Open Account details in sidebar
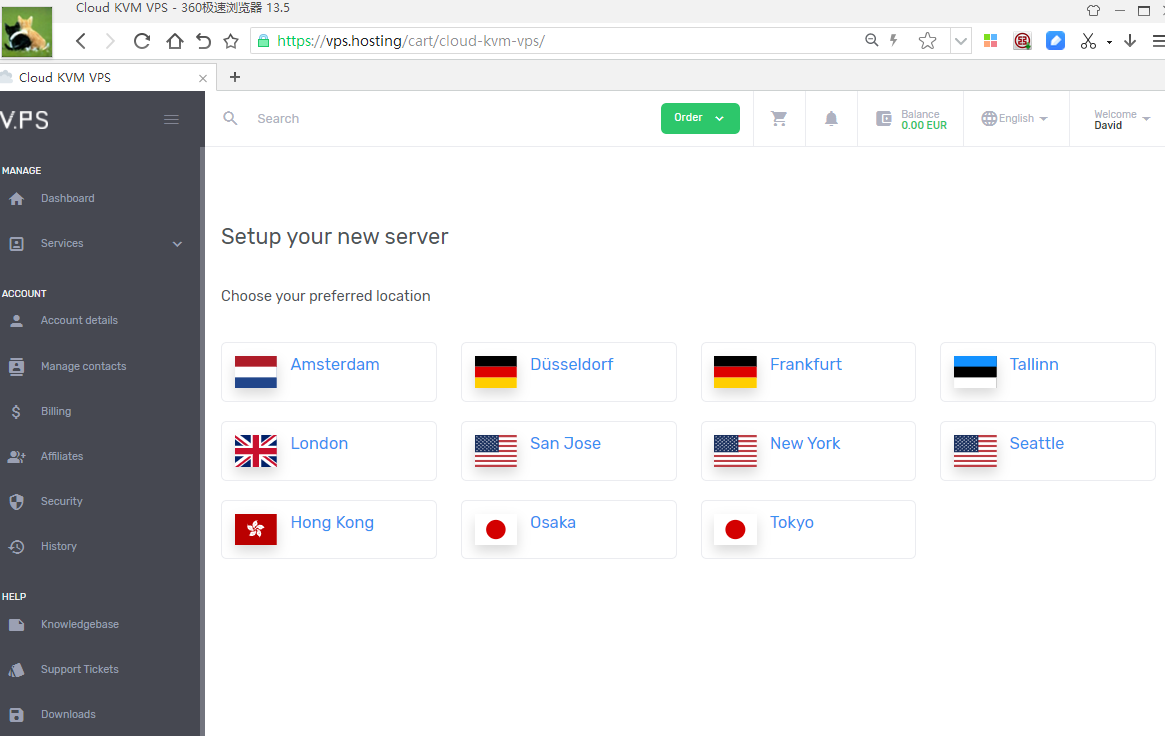The height and width of the screenshot is (736, 1165). point(79,321)
